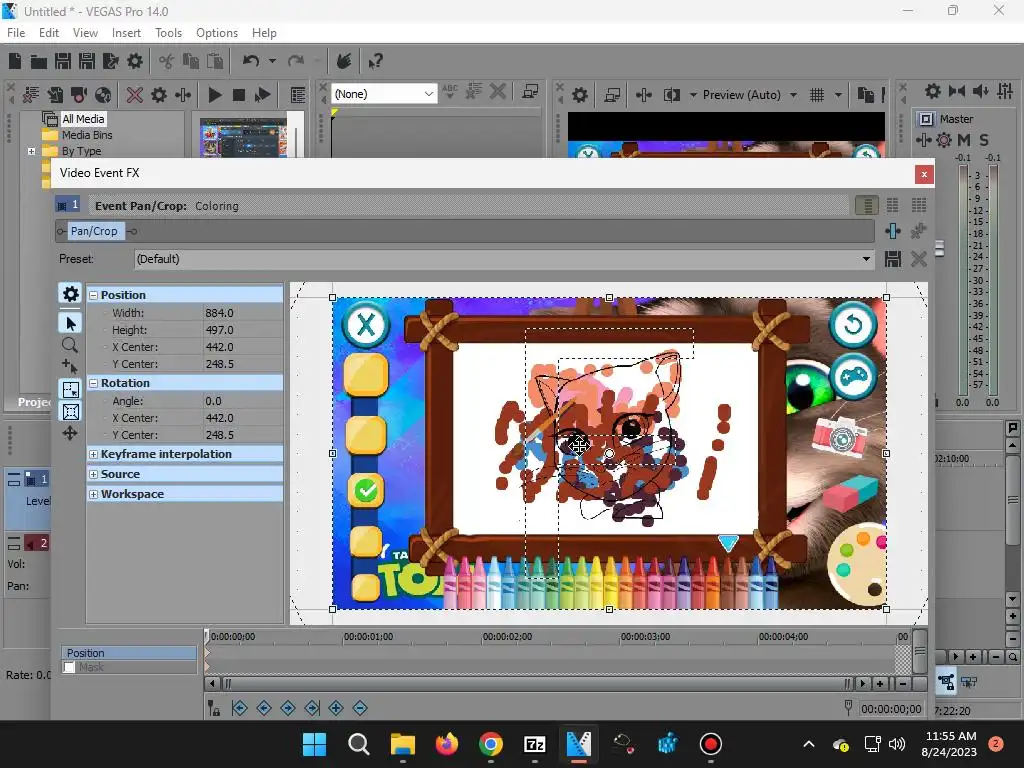Click the Create Keyframe plus button
This screenshot has height=768, width=1024.
tap(336, 708)
